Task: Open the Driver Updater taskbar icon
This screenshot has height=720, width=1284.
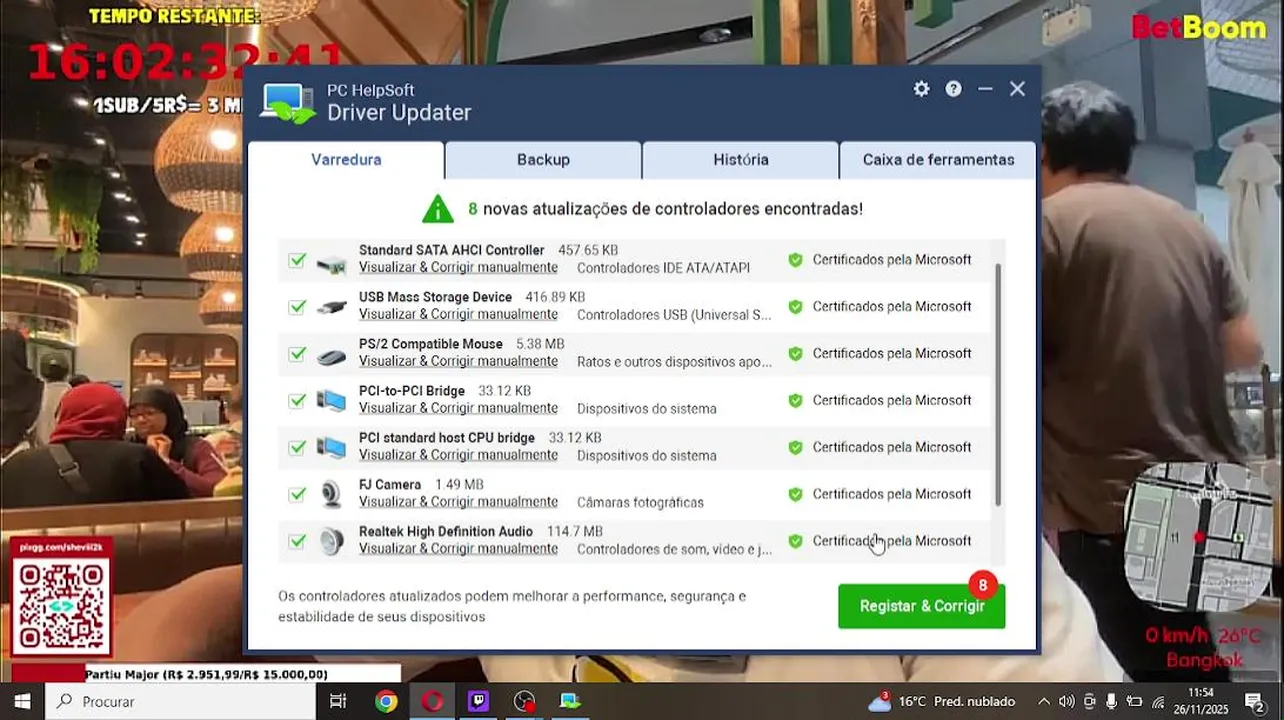Action: click(570, 701)
